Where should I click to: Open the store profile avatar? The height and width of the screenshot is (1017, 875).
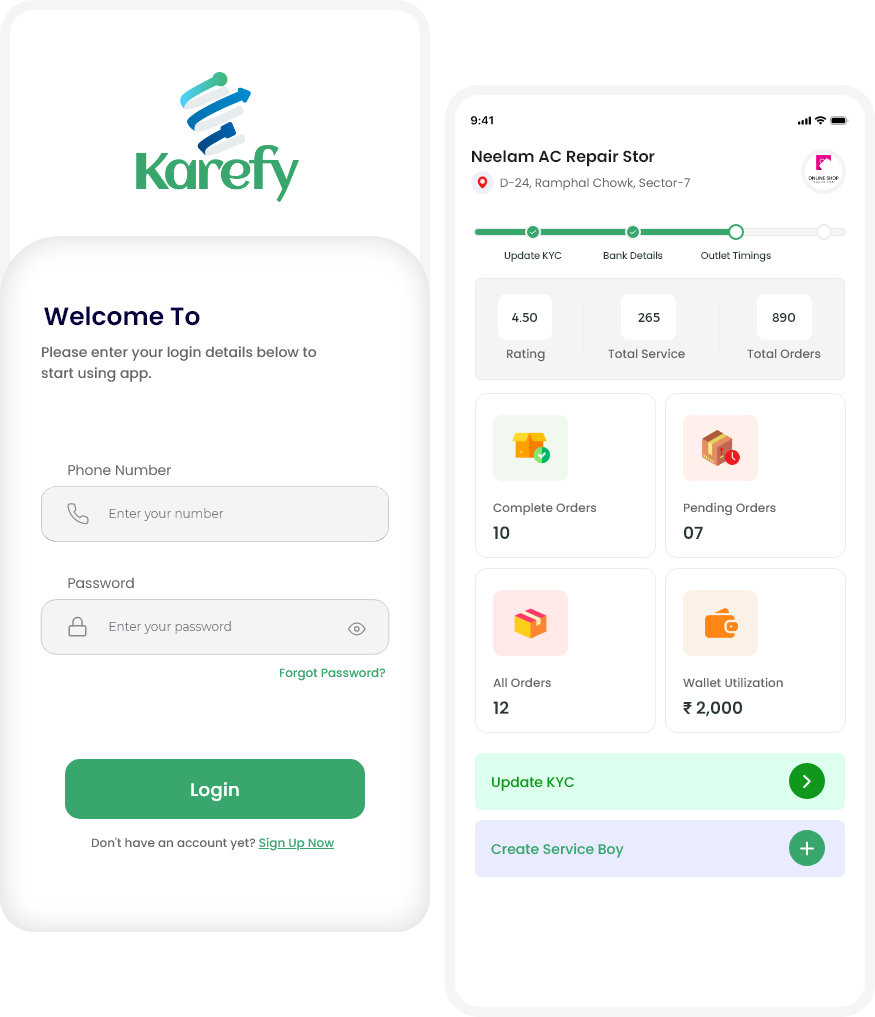click(x=823, y=171)
